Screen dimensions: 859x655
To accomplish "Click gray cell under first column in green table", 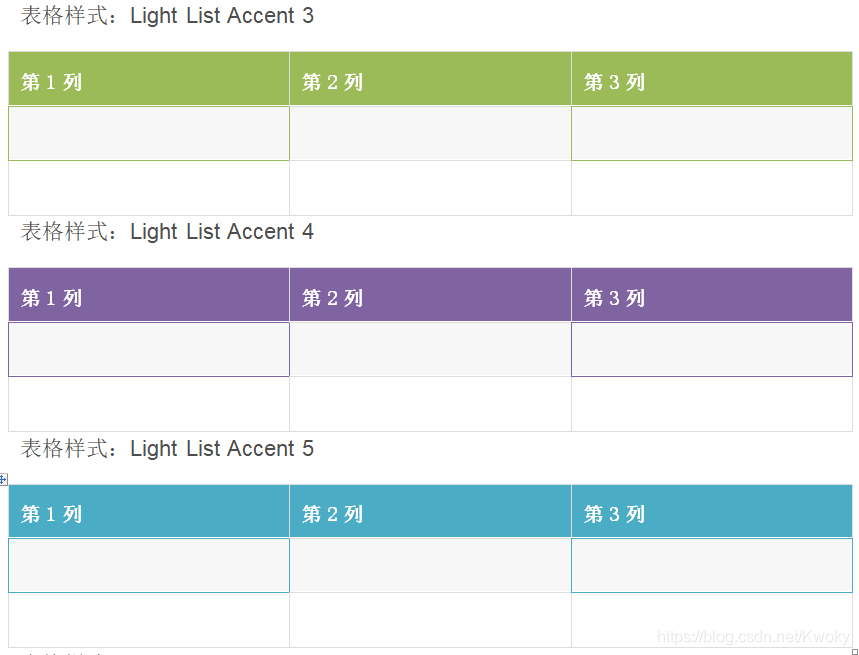I will click(149, 133).
